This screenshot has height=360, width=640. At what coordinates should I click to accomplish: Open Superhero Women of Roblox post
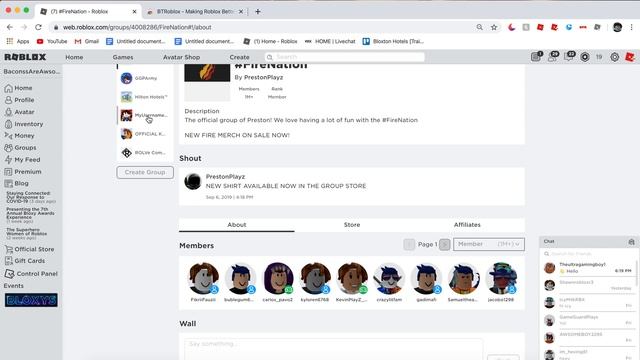coord(26,234)
